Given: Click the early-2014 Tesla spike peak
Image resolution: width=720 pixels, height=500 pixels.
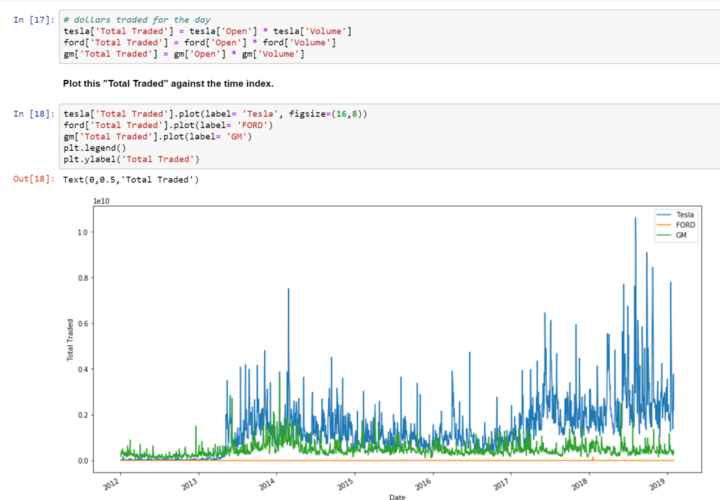Looking at the screenshot, I should [288, 290].
